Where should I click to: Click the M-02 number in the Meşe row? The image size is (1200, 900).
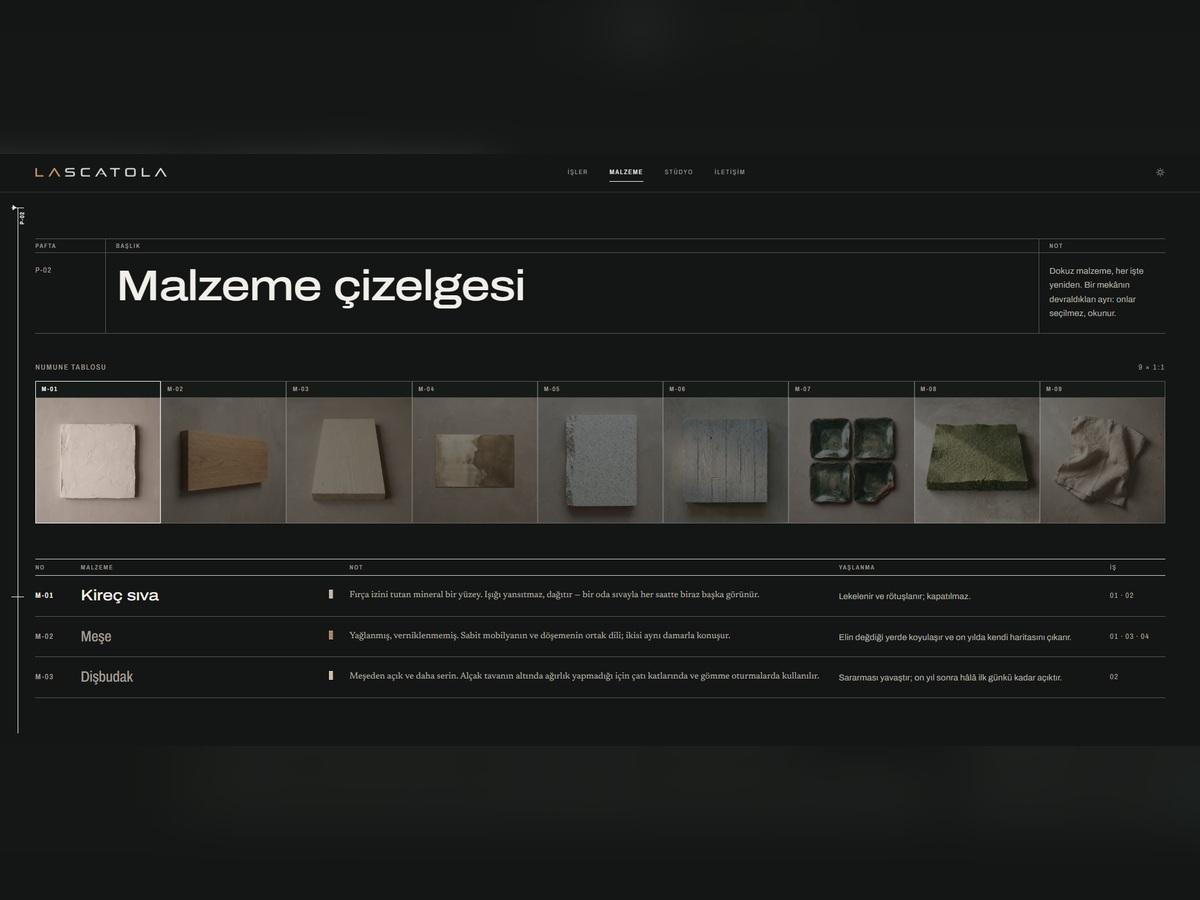coord(44,637)
